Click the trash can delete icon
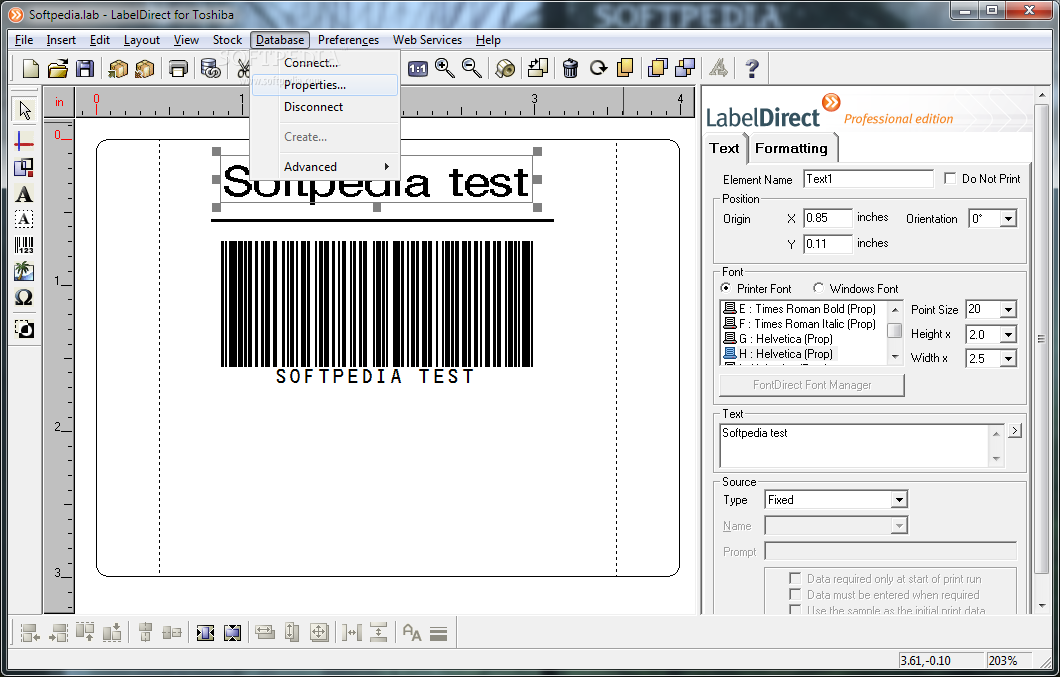Screen dimensions: 1060x677 (x=571, y=68)
